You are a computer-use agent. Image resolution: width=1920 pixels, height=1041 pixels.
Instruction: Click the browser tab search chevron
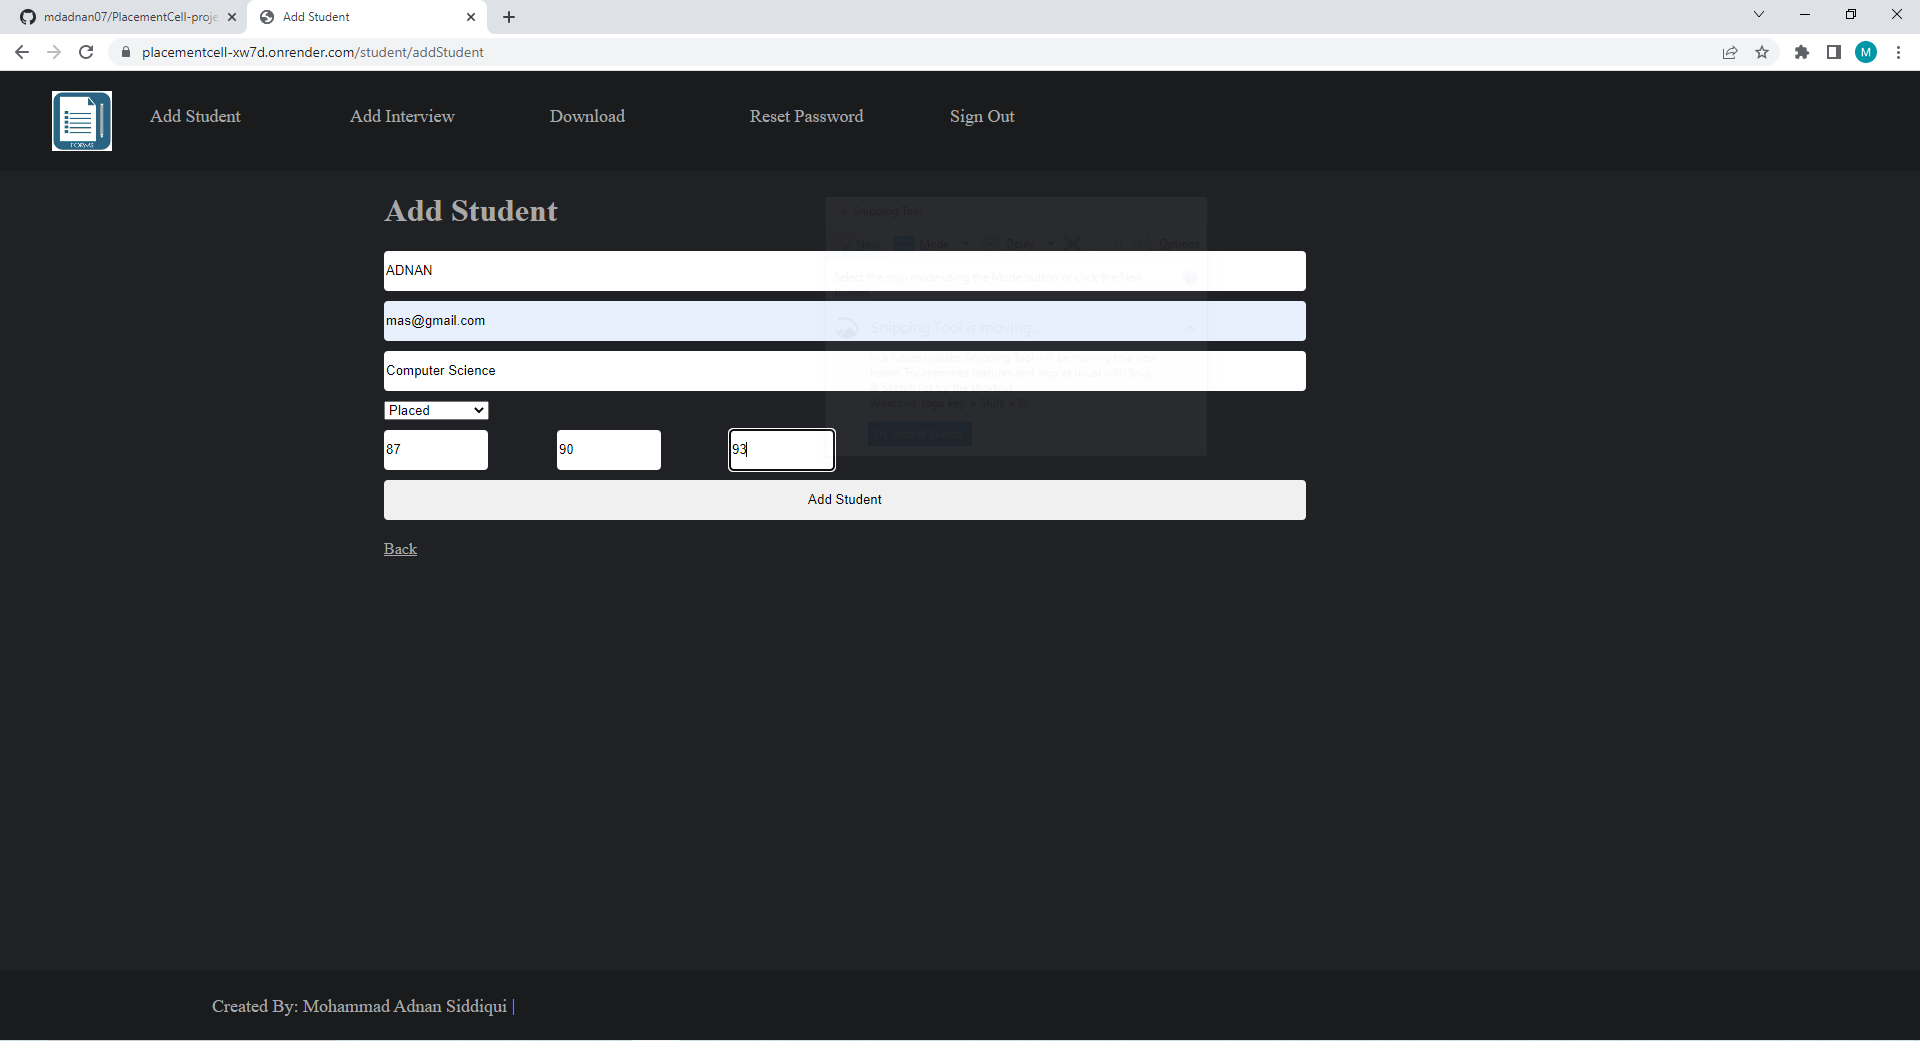click(x=1758, y=14)
